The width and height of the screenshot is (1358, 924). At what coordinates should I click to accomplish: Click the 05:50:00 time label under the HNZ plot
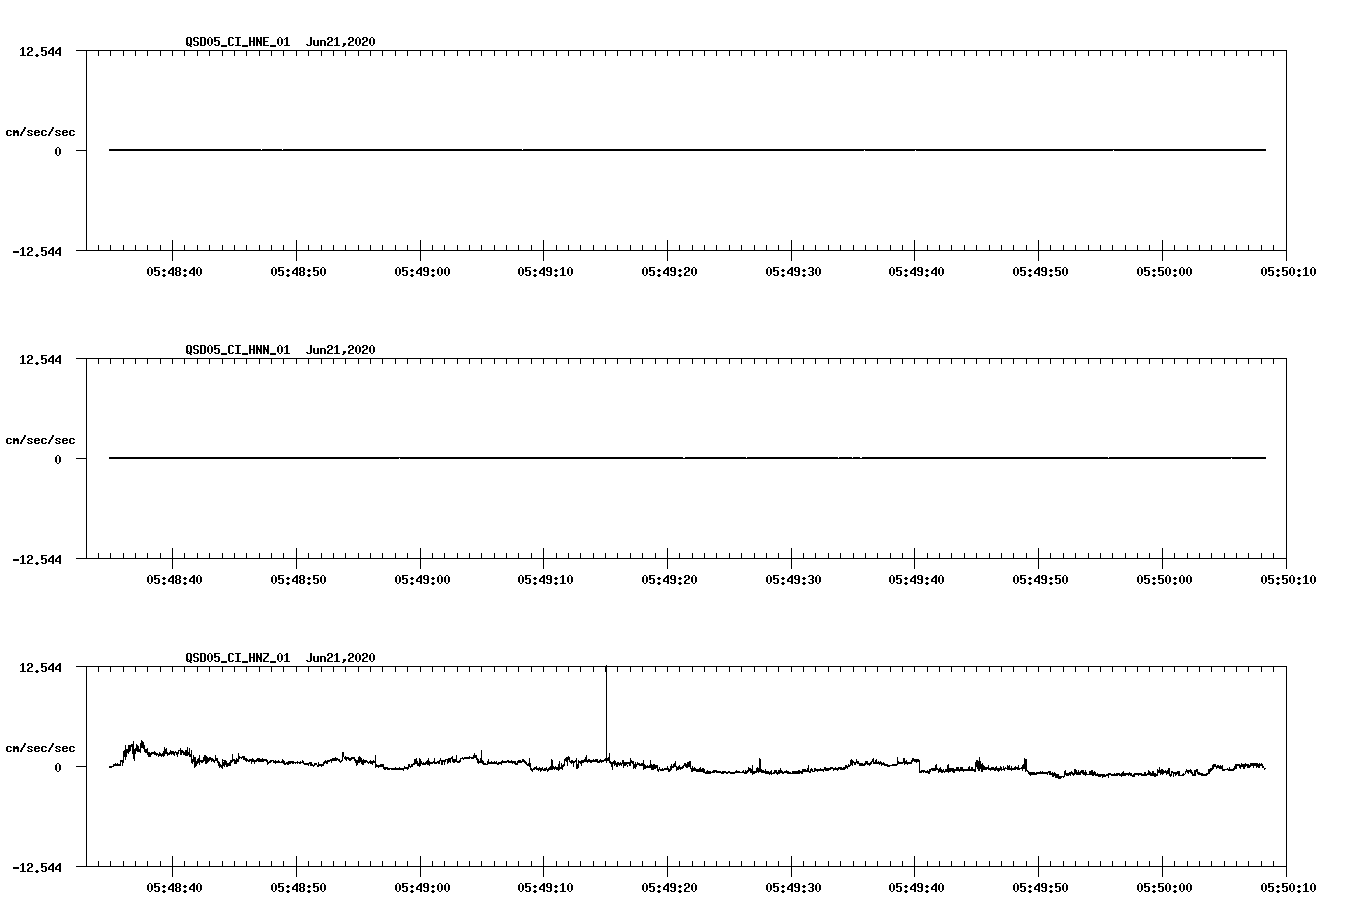[1164, 887]
